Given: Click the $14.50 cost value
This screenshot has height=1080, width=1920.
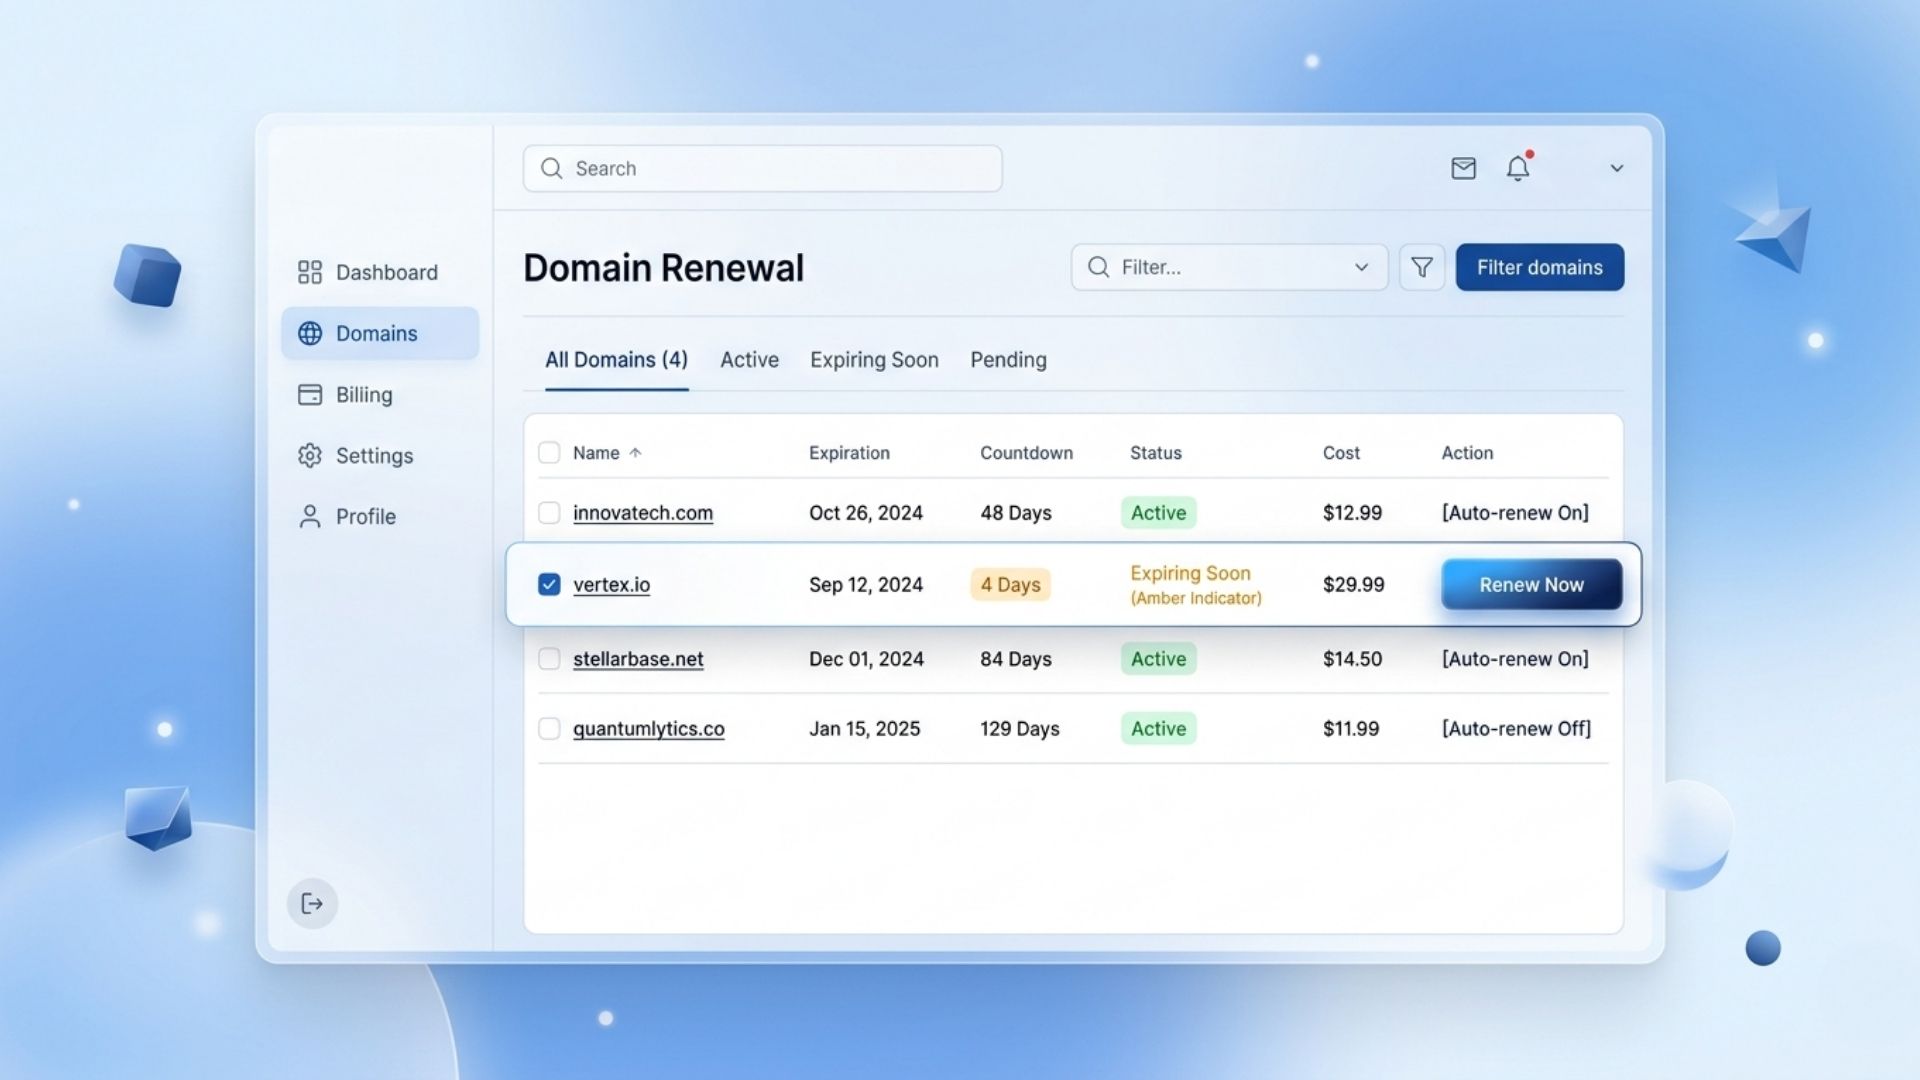Looking at the screenshot, I should click(1352, 659).
